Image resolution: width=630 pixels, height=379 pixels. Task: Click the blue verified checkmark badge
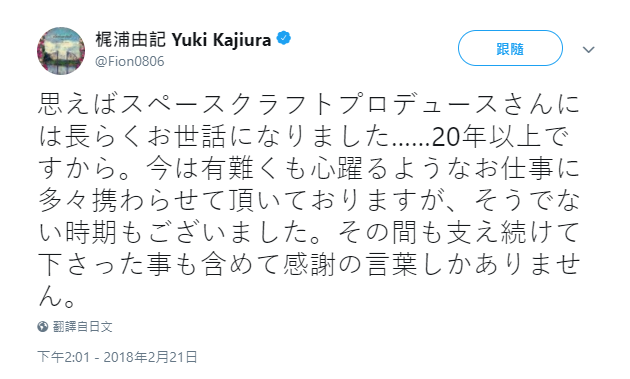point(284,39)
